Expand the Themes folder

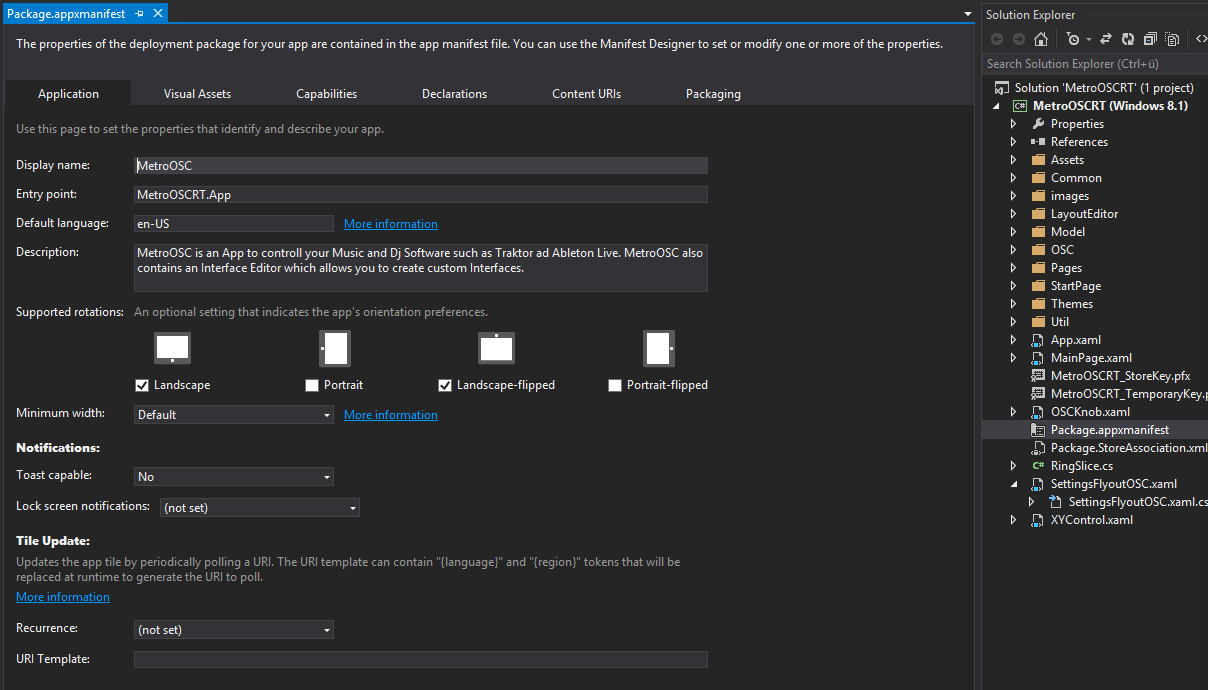tap(1013, 304)
